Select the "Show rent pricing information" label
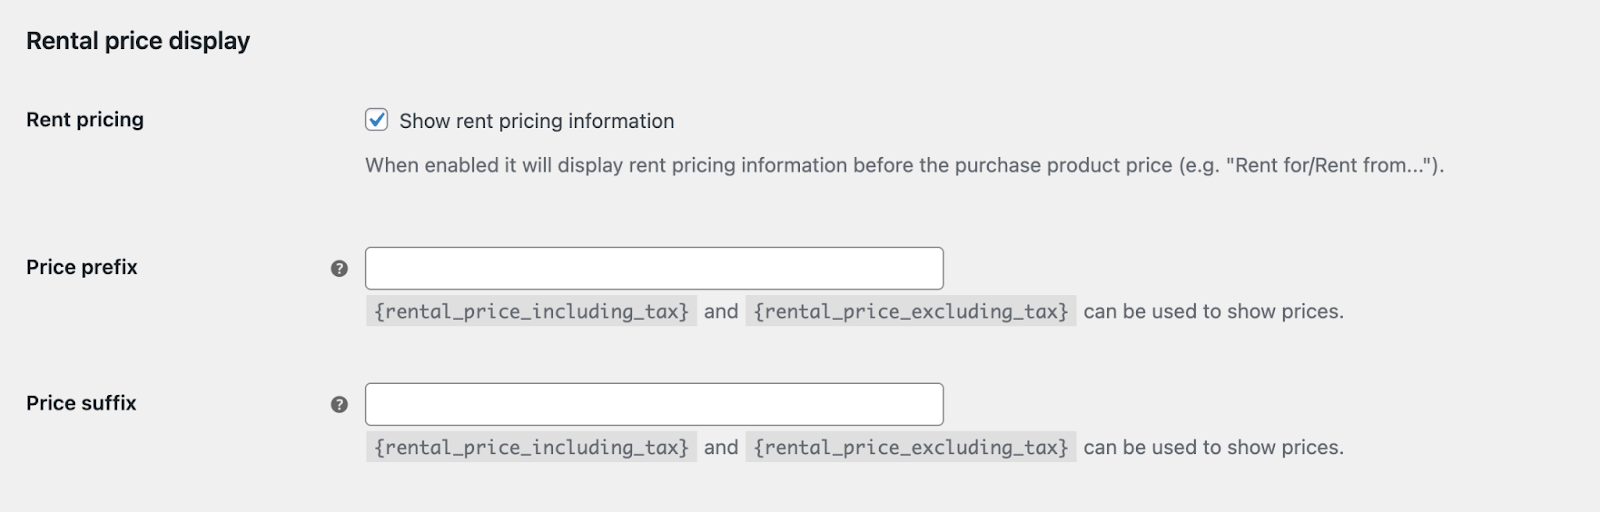The width and height of the screenshot is (1600, 512). pos(537,121)
